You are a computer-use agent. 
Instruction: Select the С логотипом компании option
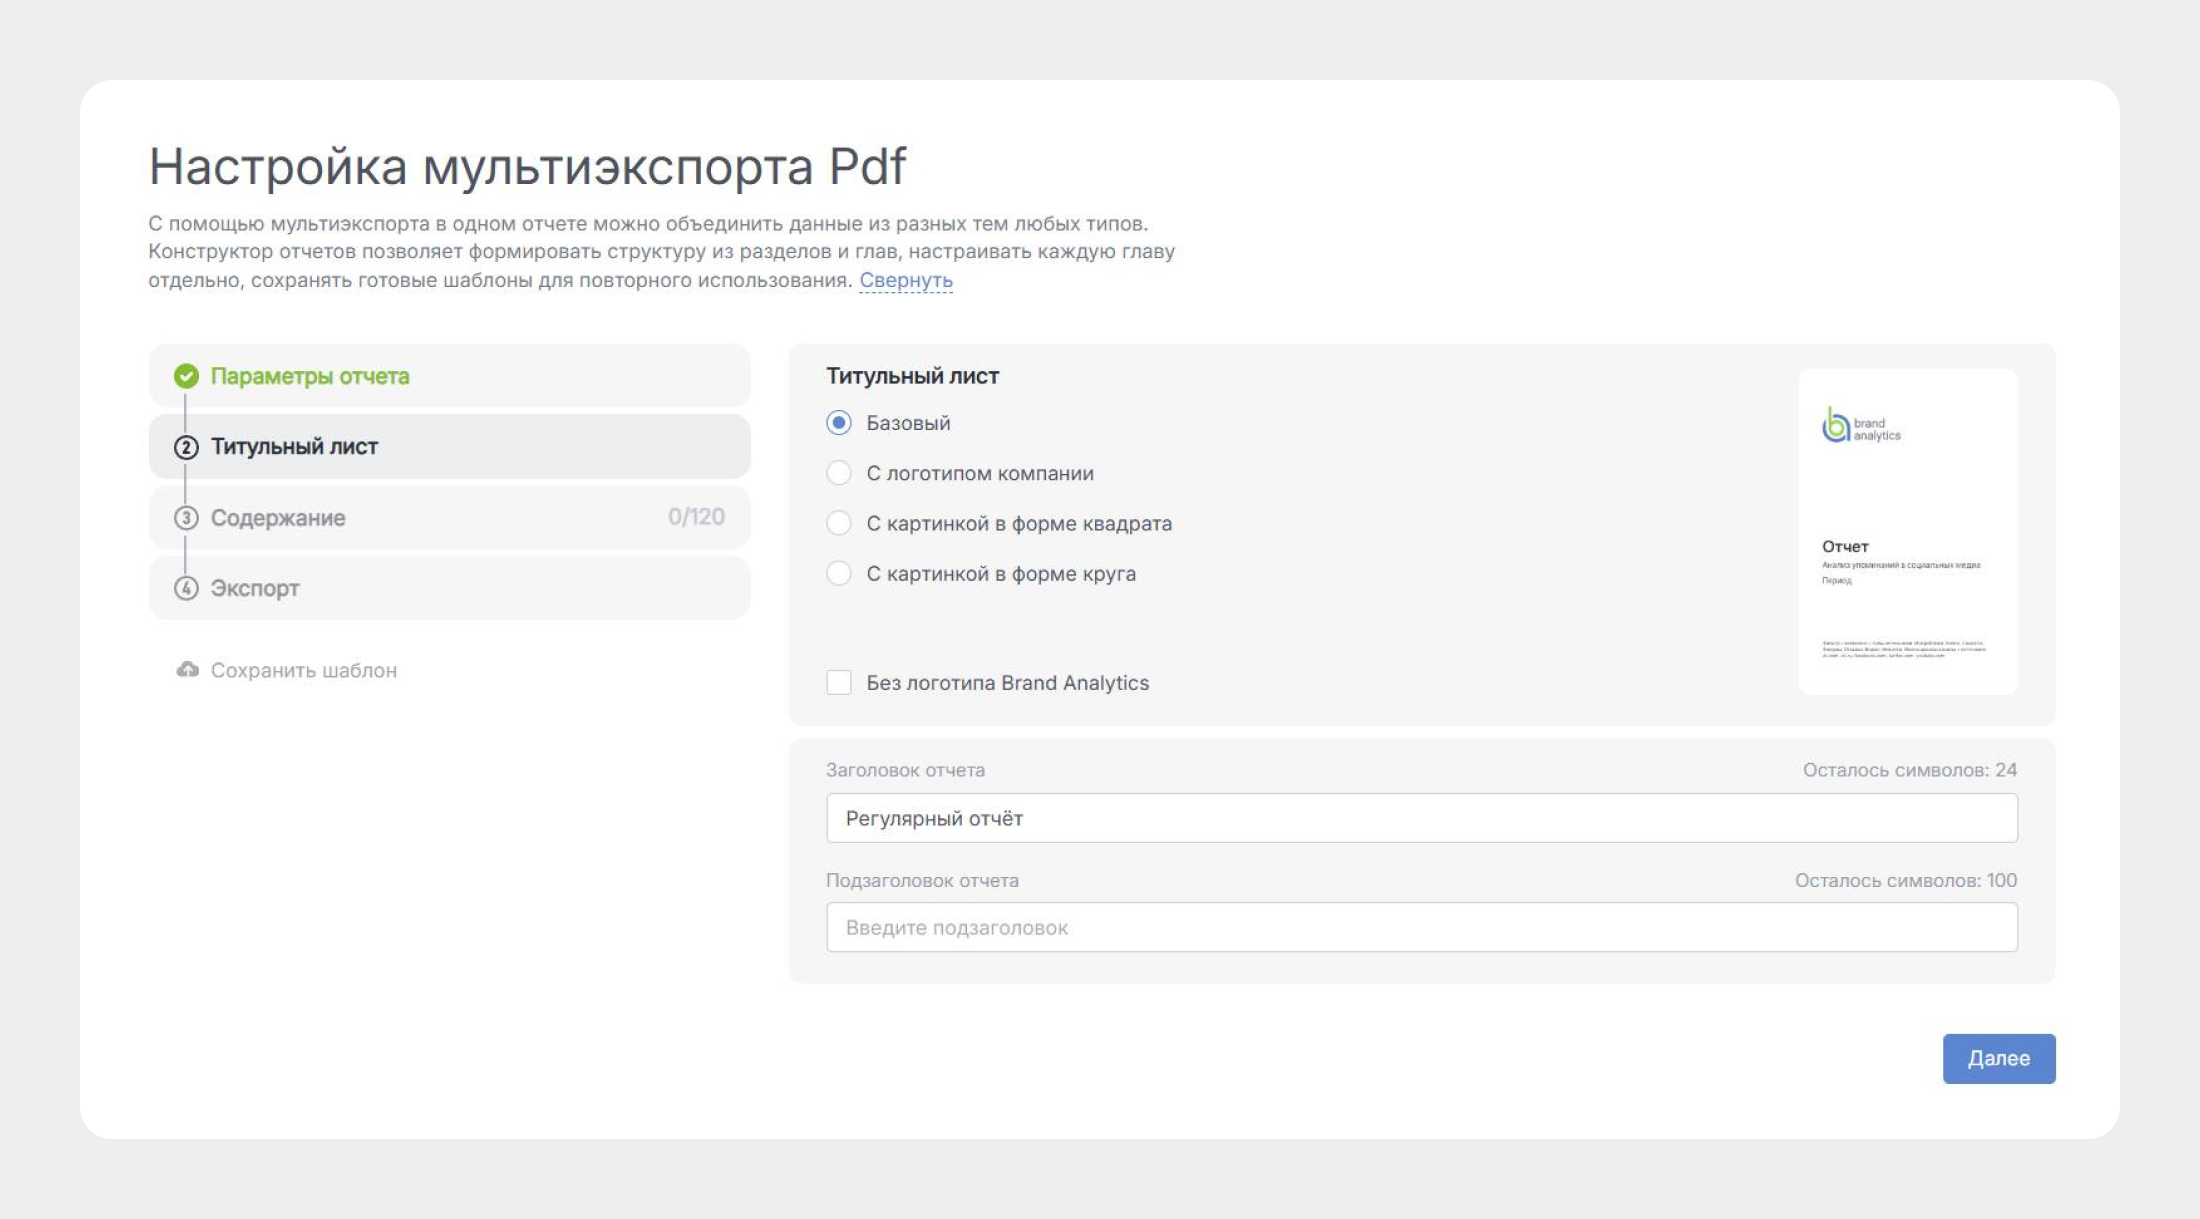839,473
